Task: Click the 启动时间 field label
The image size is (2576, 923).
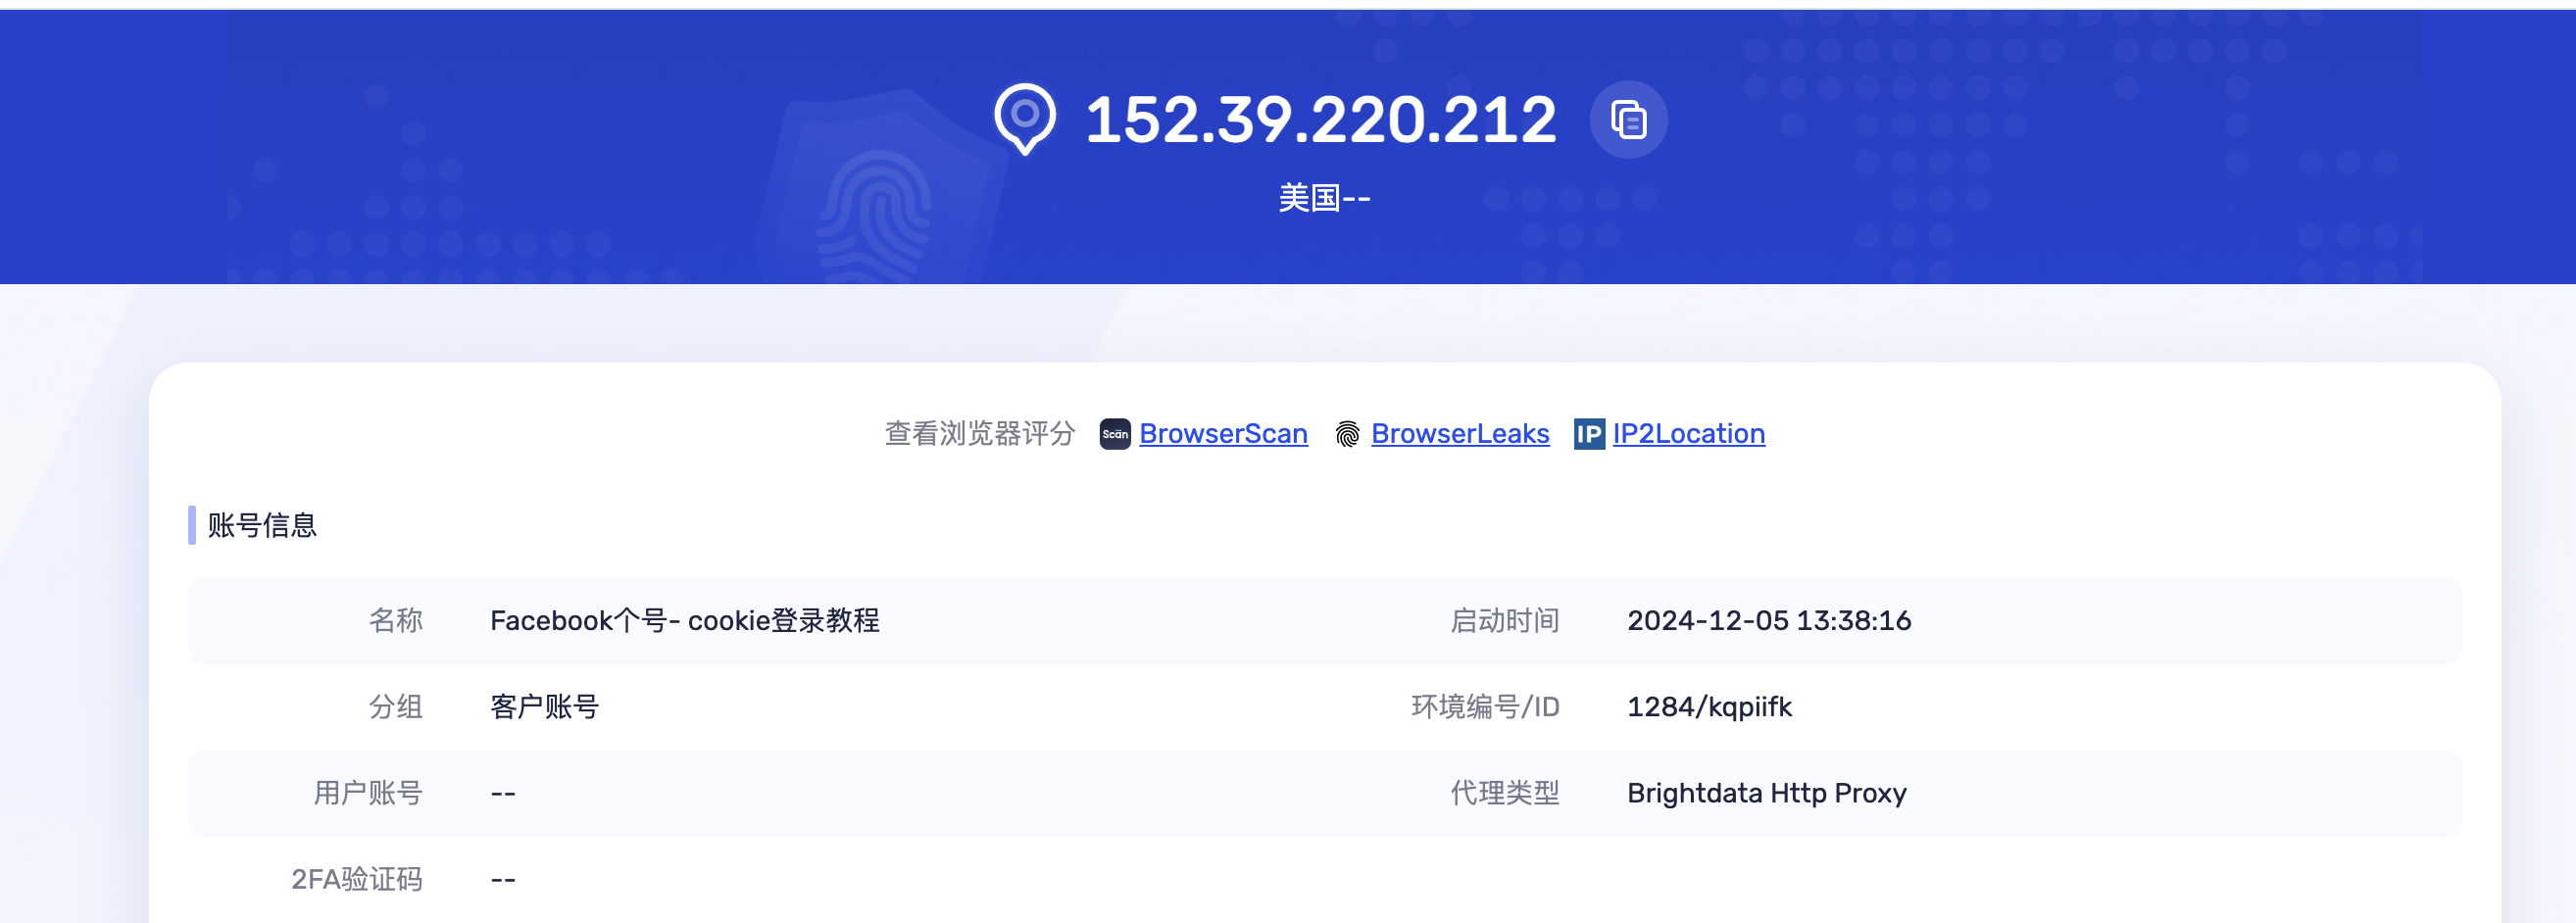Action: (x=1505, y=621)
